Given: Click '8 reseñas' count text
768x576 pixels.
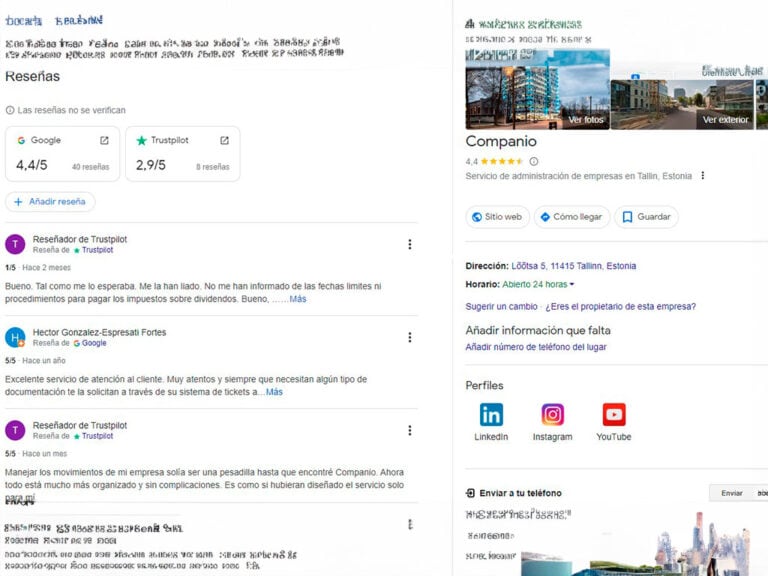Looking at the screenshot, I should (x=213, y=167).
